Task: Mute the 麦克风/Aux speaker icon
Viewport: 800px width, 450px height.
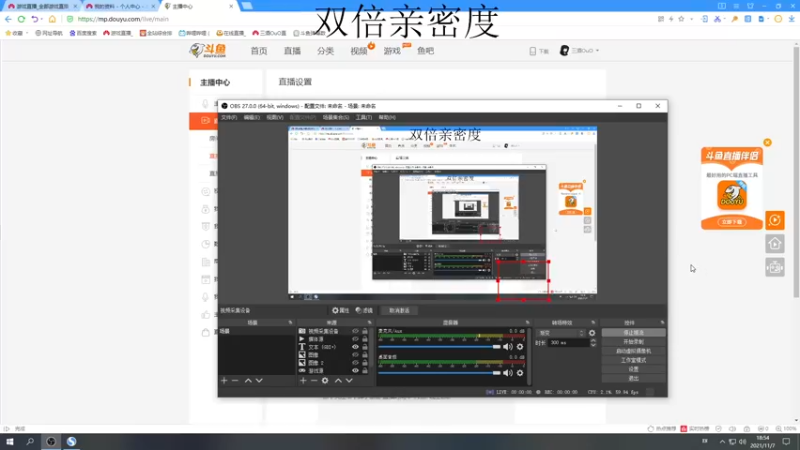Action: pos(508,347)
